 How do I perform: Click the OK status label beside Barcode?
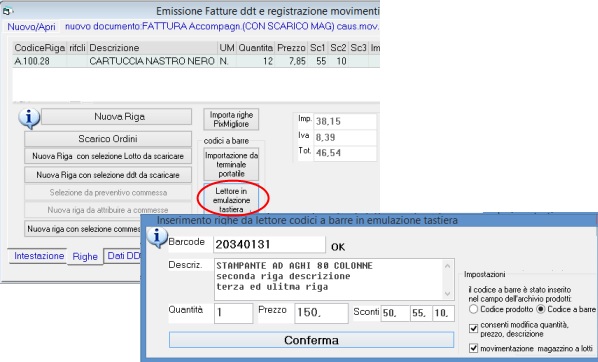(x=338, y=247)
